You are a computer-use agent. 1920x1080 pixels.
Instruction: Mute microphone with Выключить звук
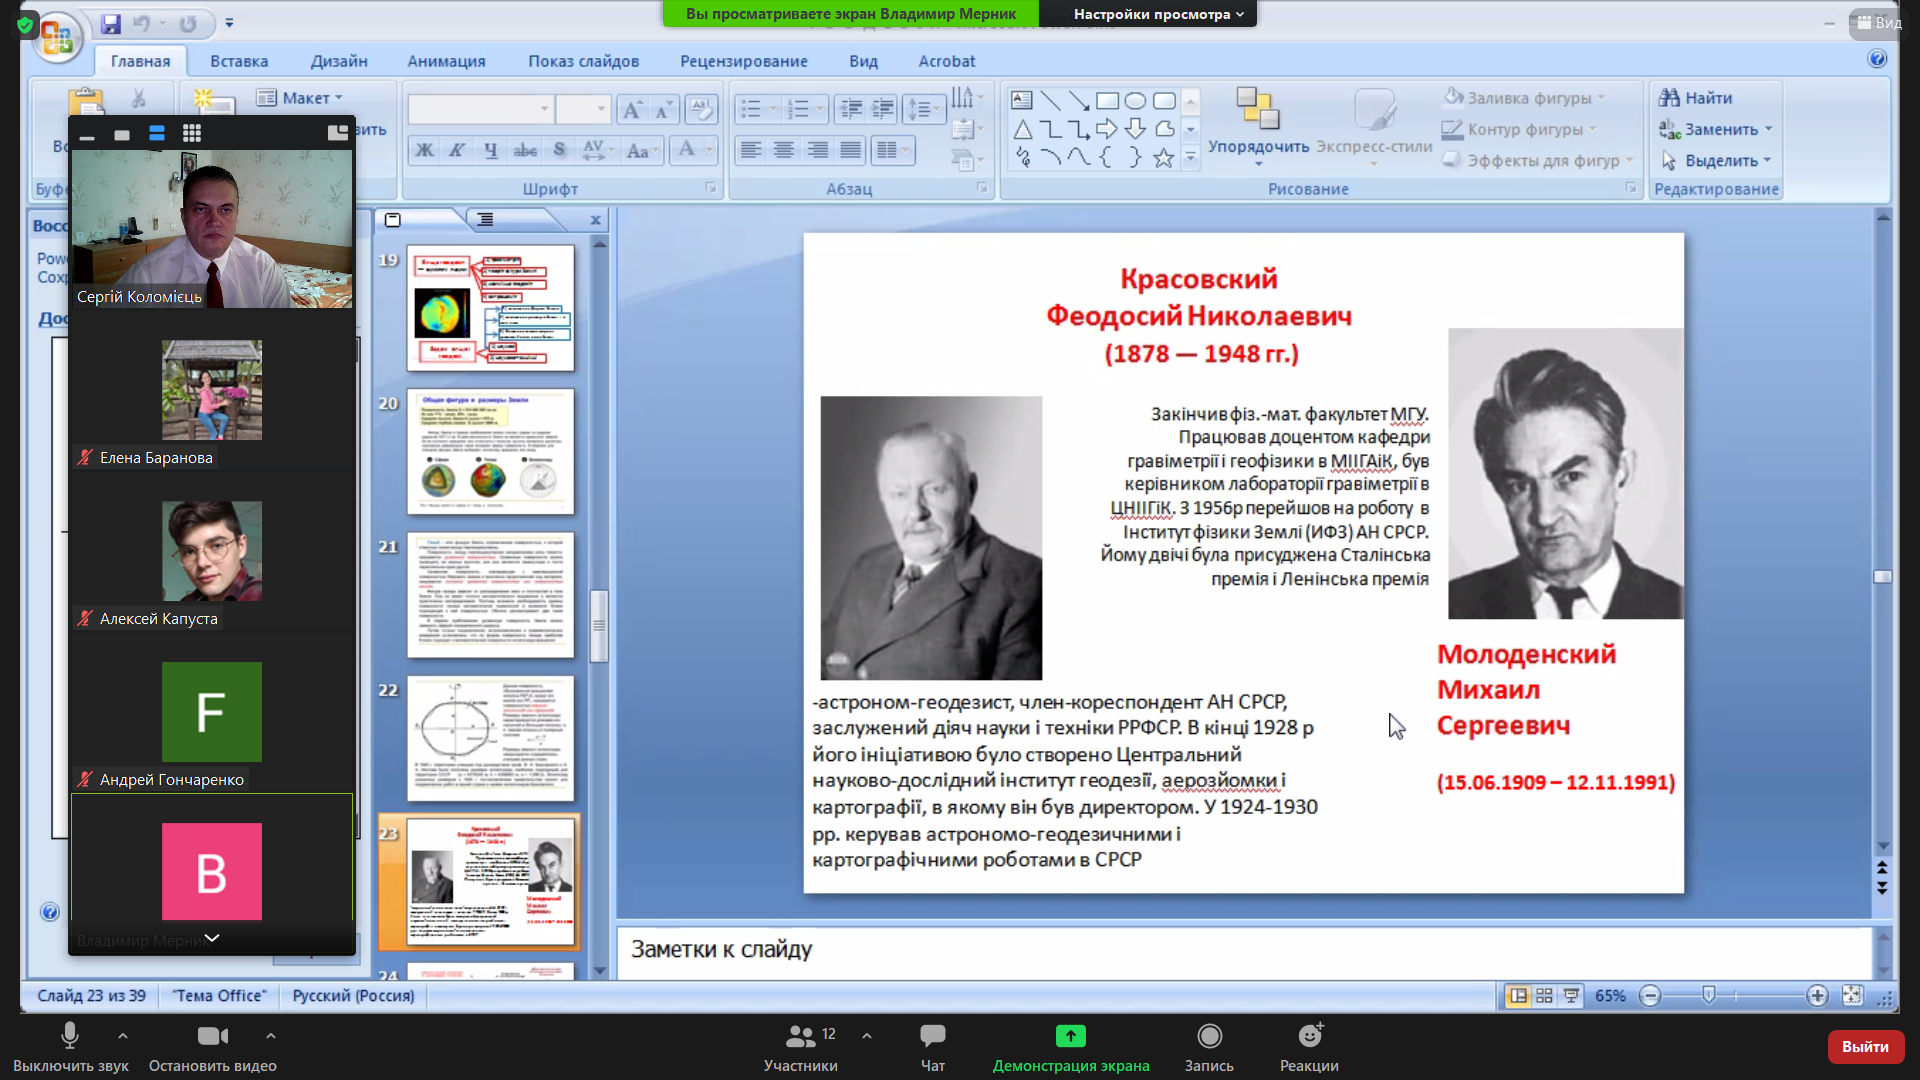point(70,1036)
